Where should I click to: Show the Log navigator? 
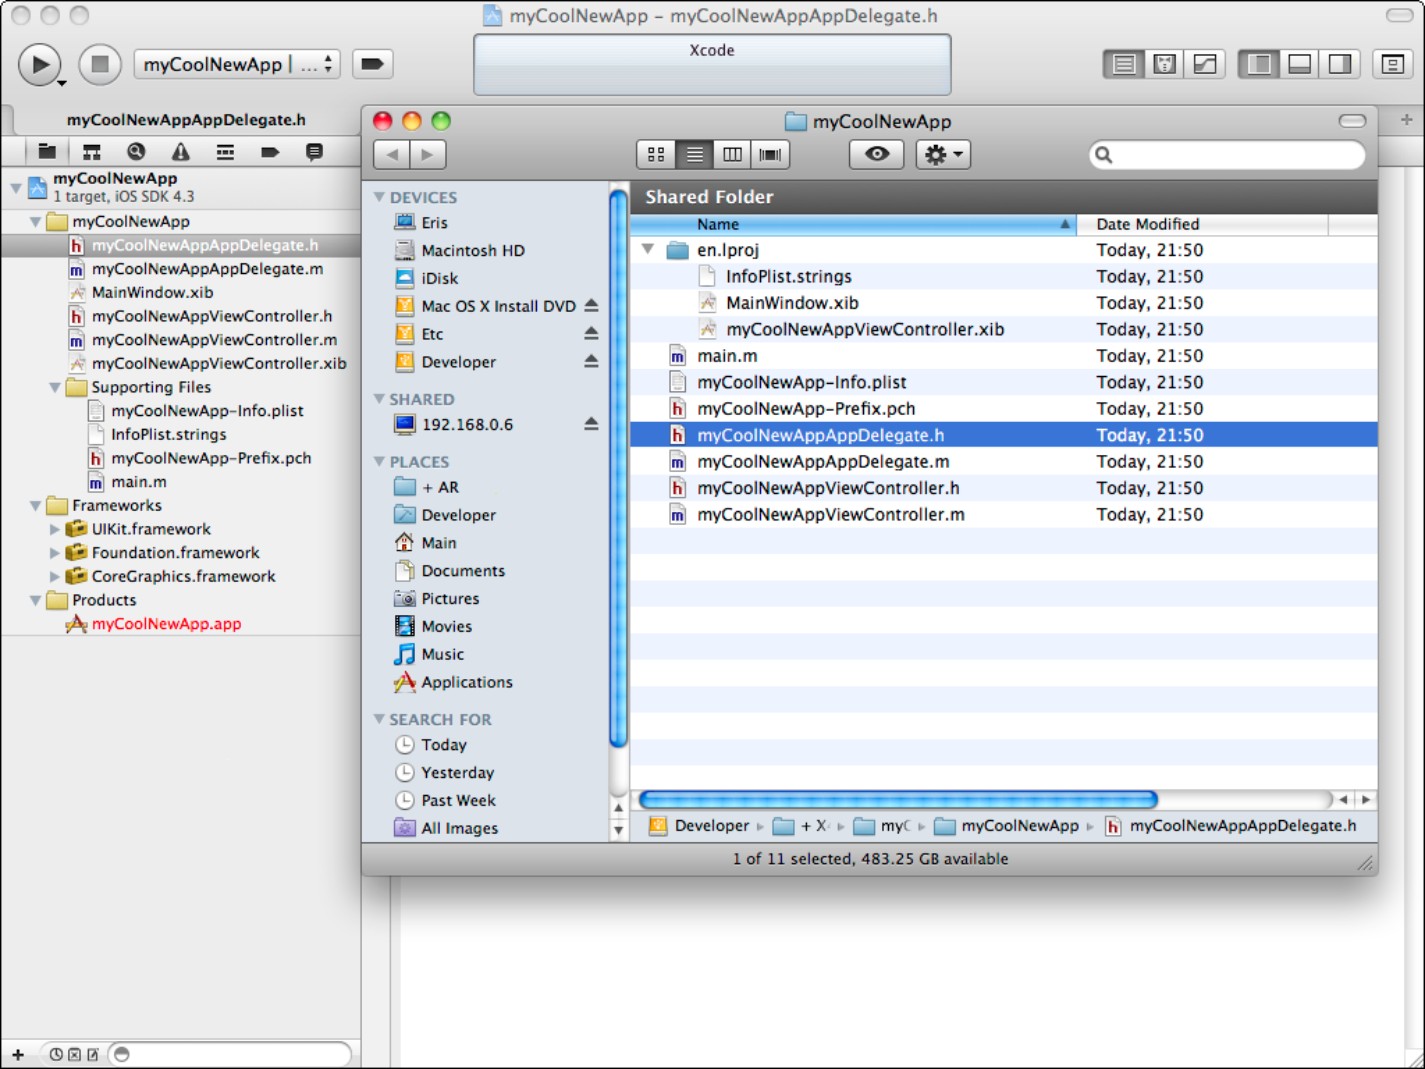(x=314, y=152)
